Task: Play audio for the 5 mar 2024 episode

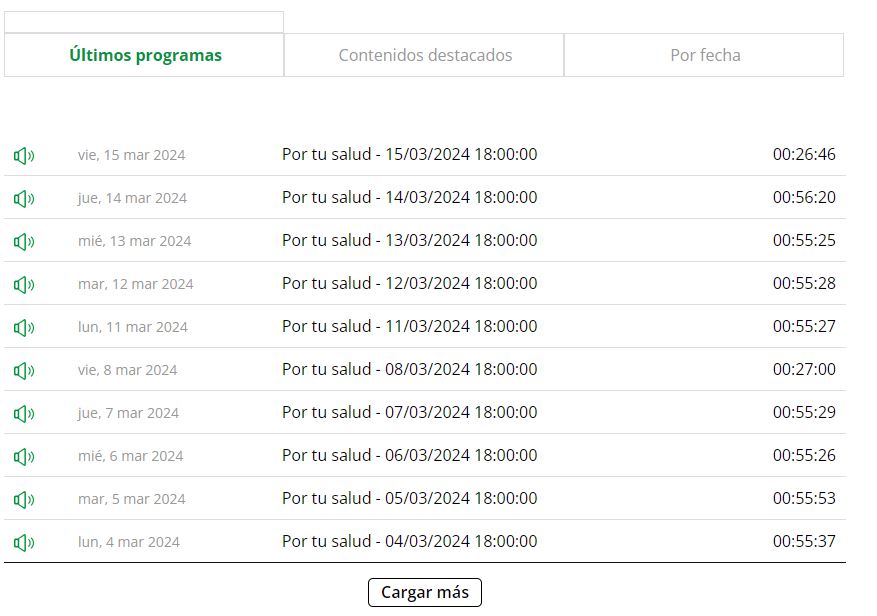Action: pyautogui.click(x=24, y=499)
